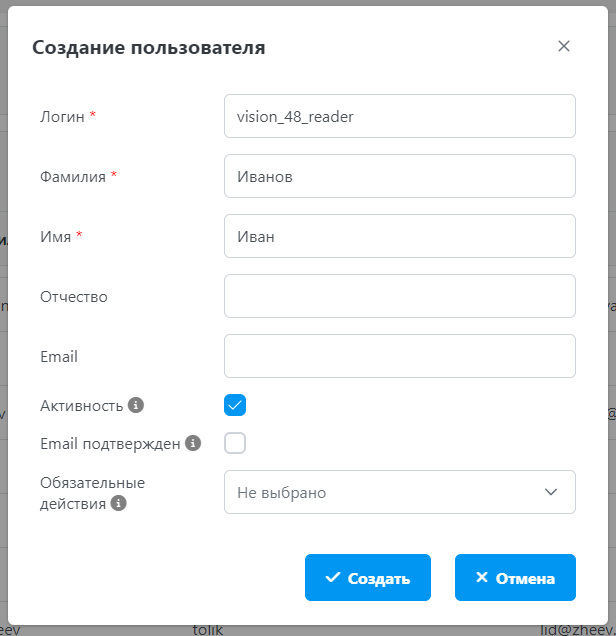Click the Обязательные действия info icon
The width and height of the screenshot is (616, 636).
[x=119, y=503]
